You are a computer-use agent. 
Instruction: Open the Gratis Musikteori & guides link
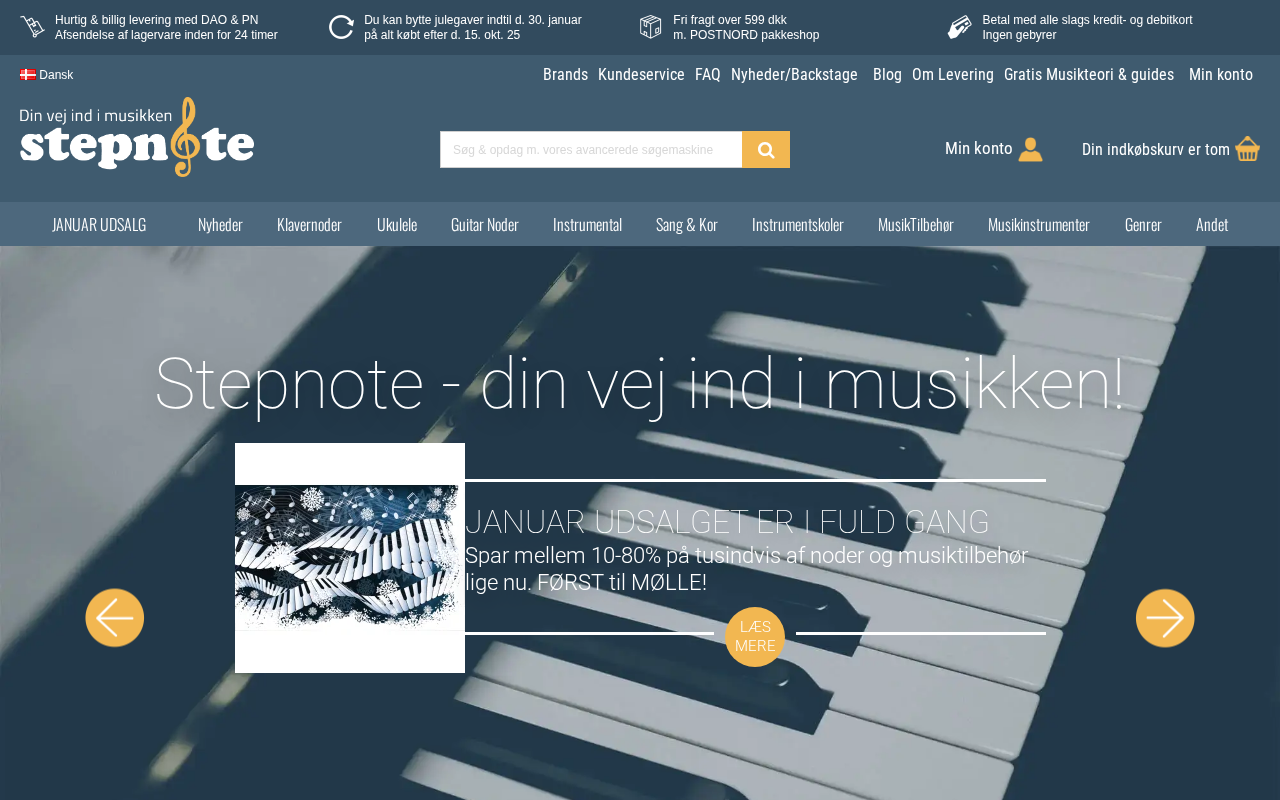click(x=1089, y=75)
